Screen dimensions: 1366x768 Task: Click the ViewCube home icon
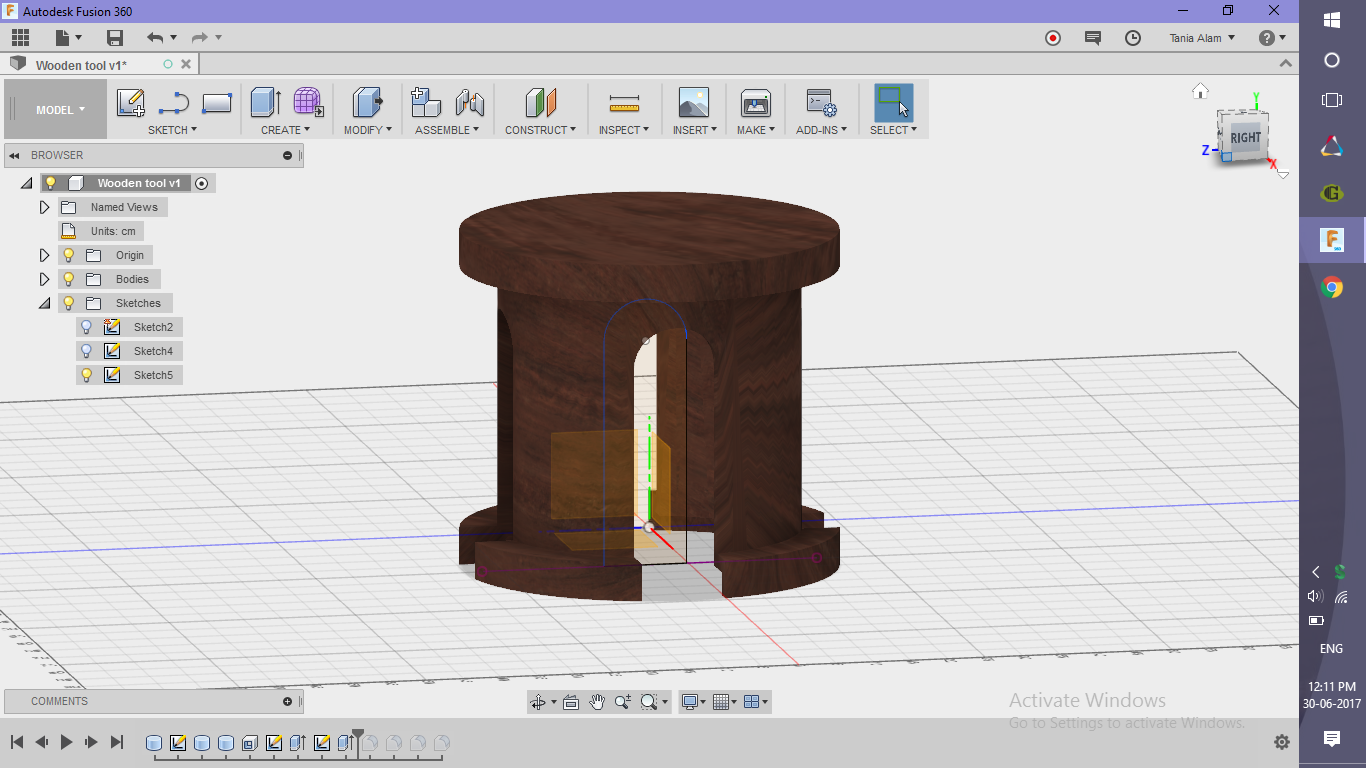1200,91
